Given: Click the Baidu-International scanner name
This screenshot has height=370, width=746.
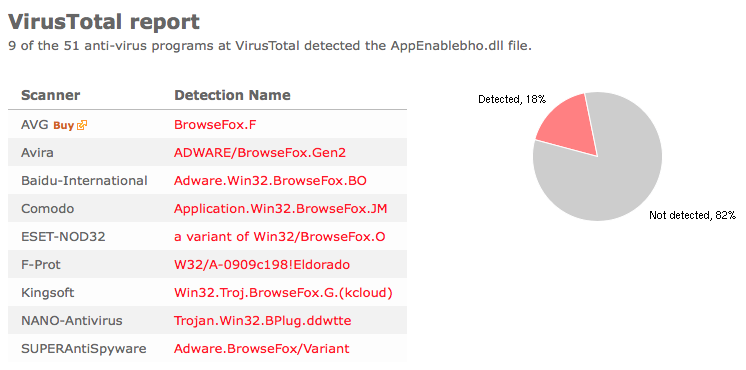Looking at the screenshot, I should tap(84, 181).
